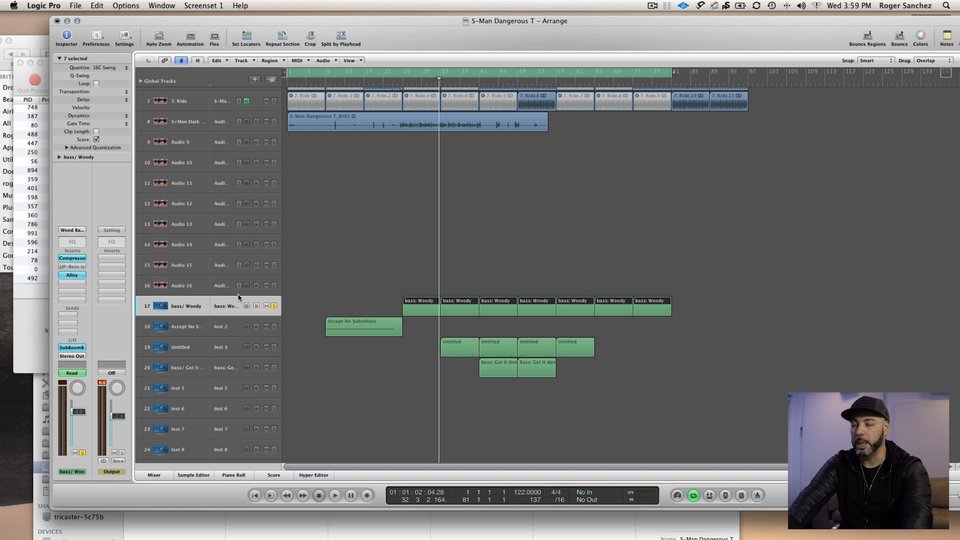The height and width of the screenshot is (540, 960).
Task: Click the SubBoomB instrument slot
Action: click(72, 347)
